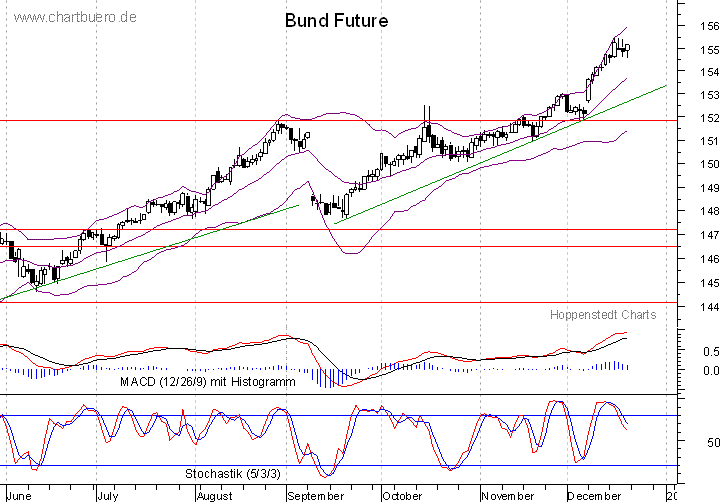Image resolution: width=723 pixels, height=502 pixels.
Task: Click the 50 Stochastik axis value
Action: click(x=713, y=443)
